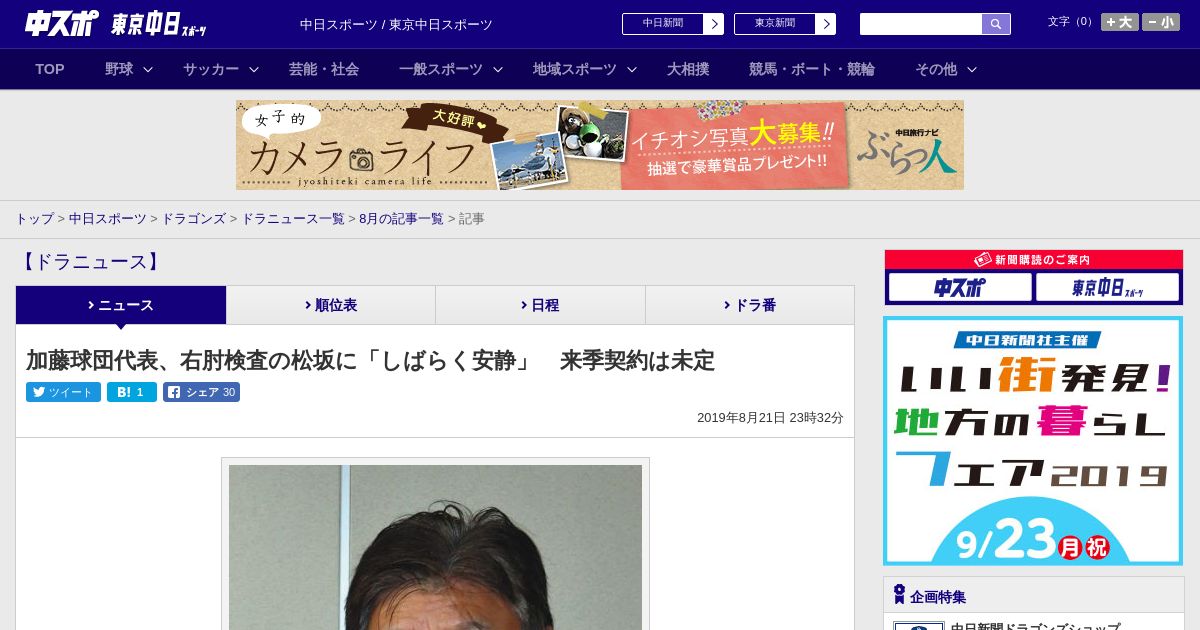Bookmark article with Hatena B! button
1200x630 pixels.
click(132, 392)
